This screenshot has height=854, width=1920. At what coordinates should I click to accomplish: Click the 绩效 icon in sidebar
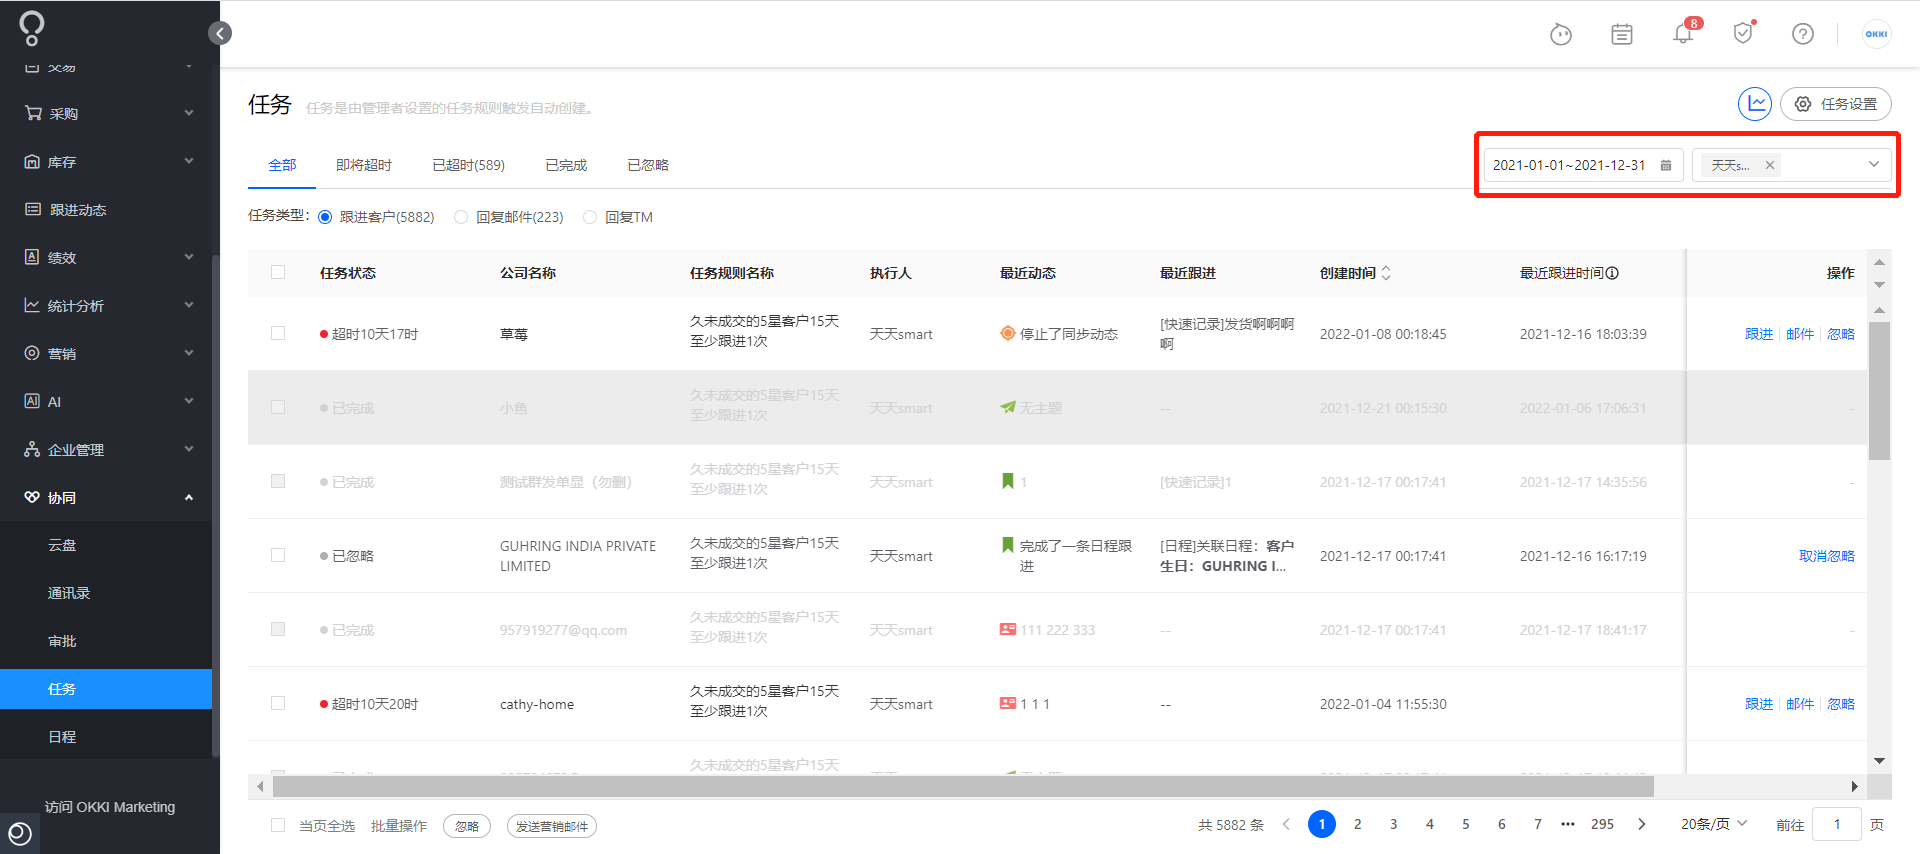[x=32, y=257]
